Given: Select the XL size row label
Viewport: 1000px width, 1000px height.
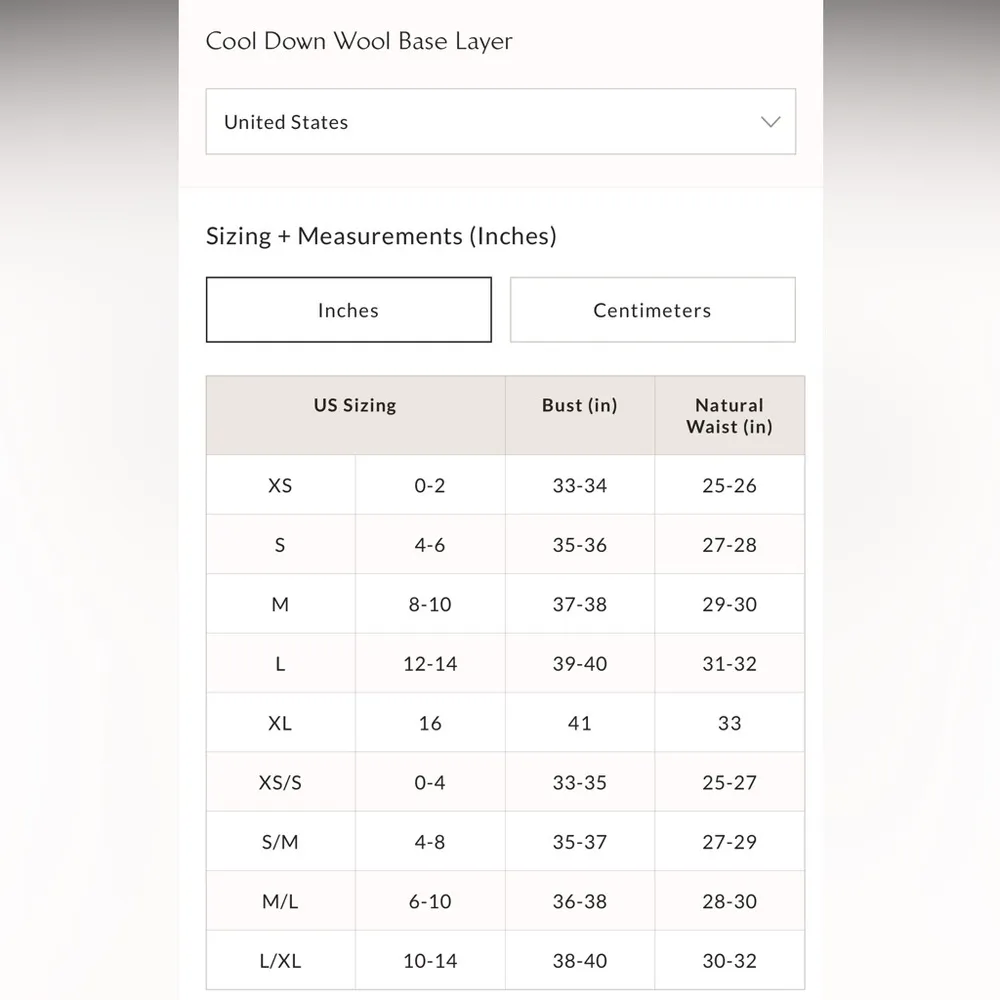Looking at the screenshot, I should click(280, 723).
